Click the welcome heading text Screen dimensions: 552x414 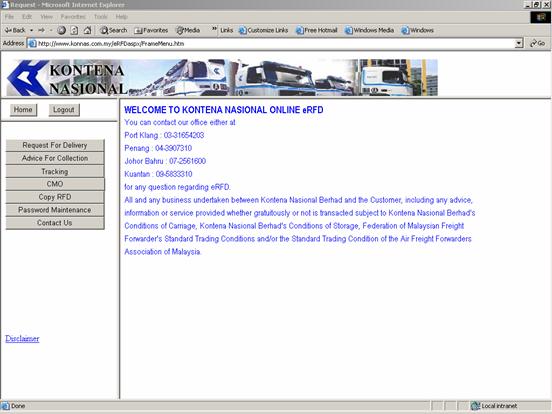[224, 110]
